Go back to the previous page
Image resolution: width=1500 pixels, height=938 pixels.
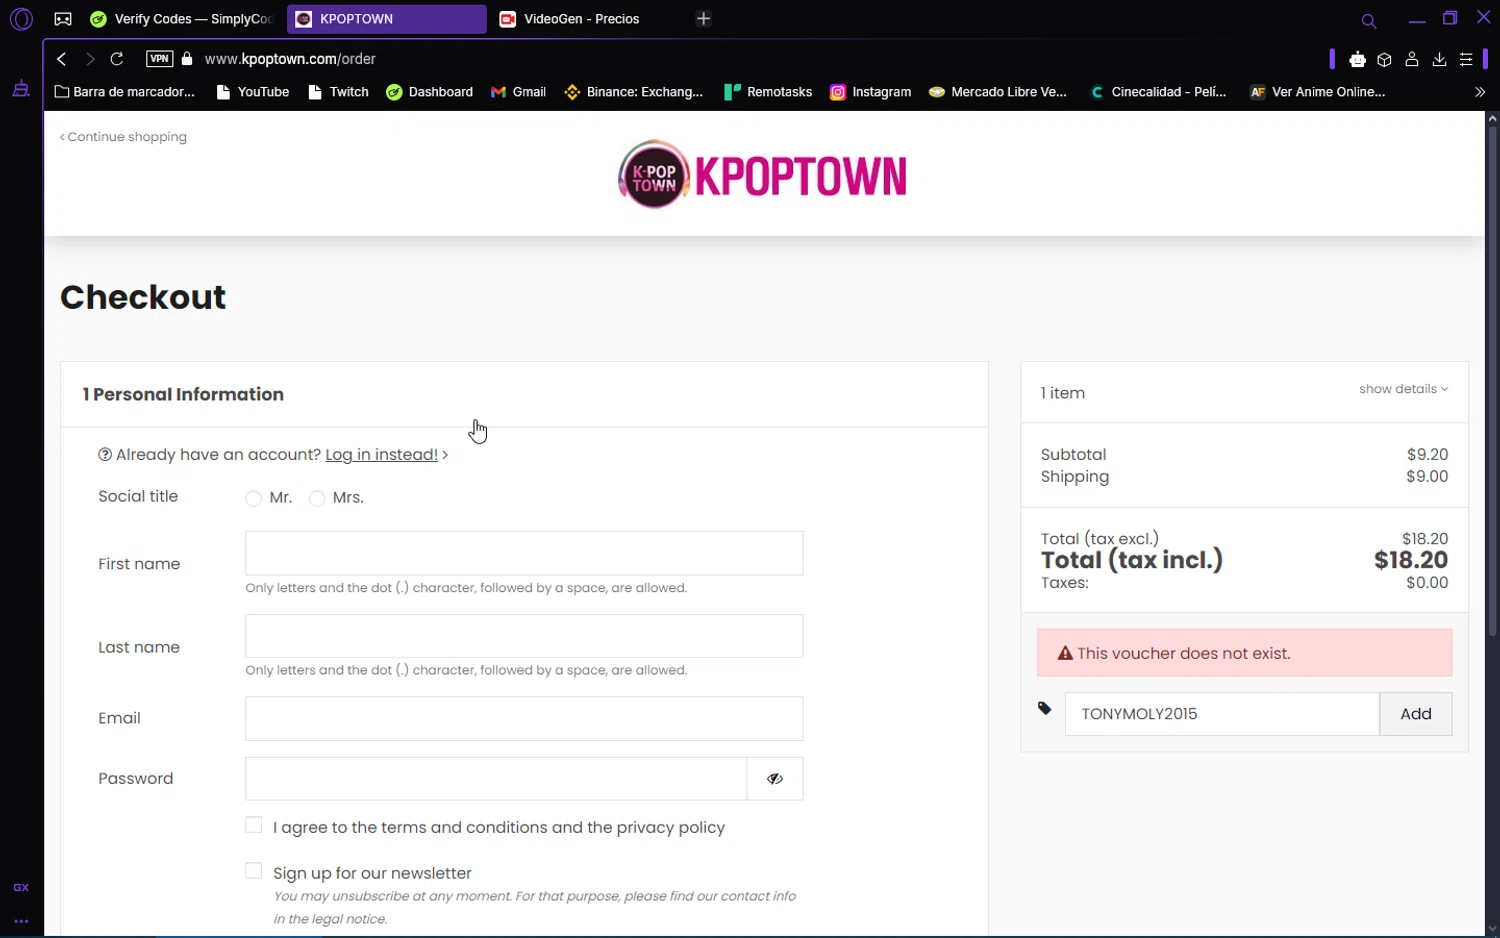pyautogui.click(x=62, y=59)
